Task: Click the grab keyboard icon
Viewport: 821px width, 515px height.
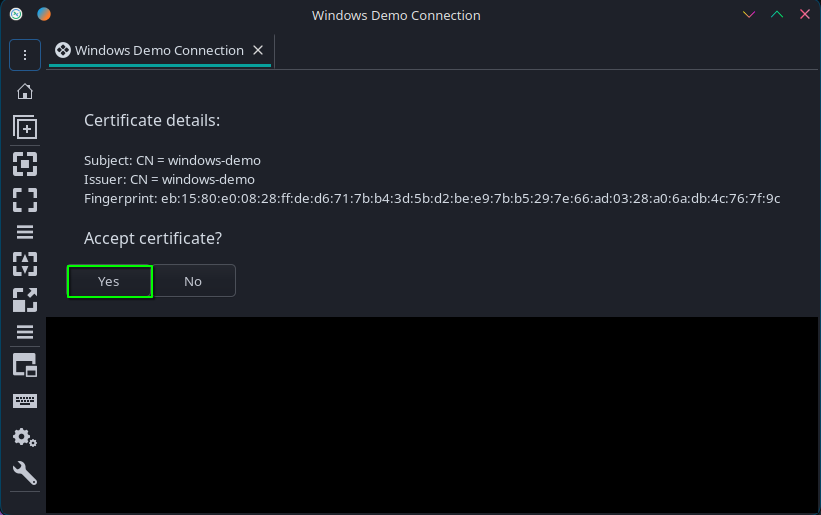Action: tap(25, 401)
